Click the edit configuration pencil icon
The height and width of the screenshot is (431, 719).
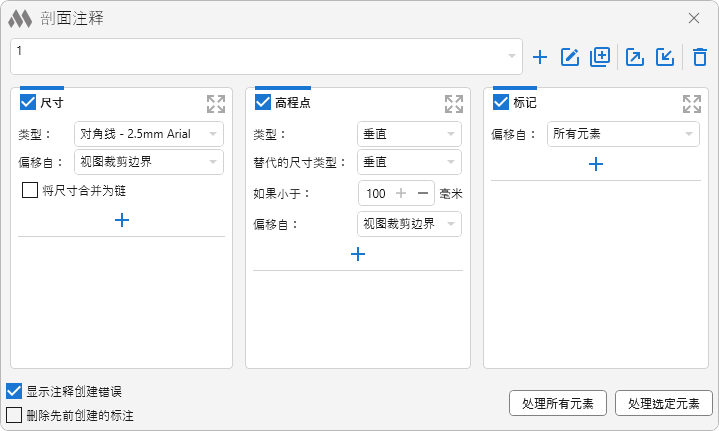click(570, 57)
